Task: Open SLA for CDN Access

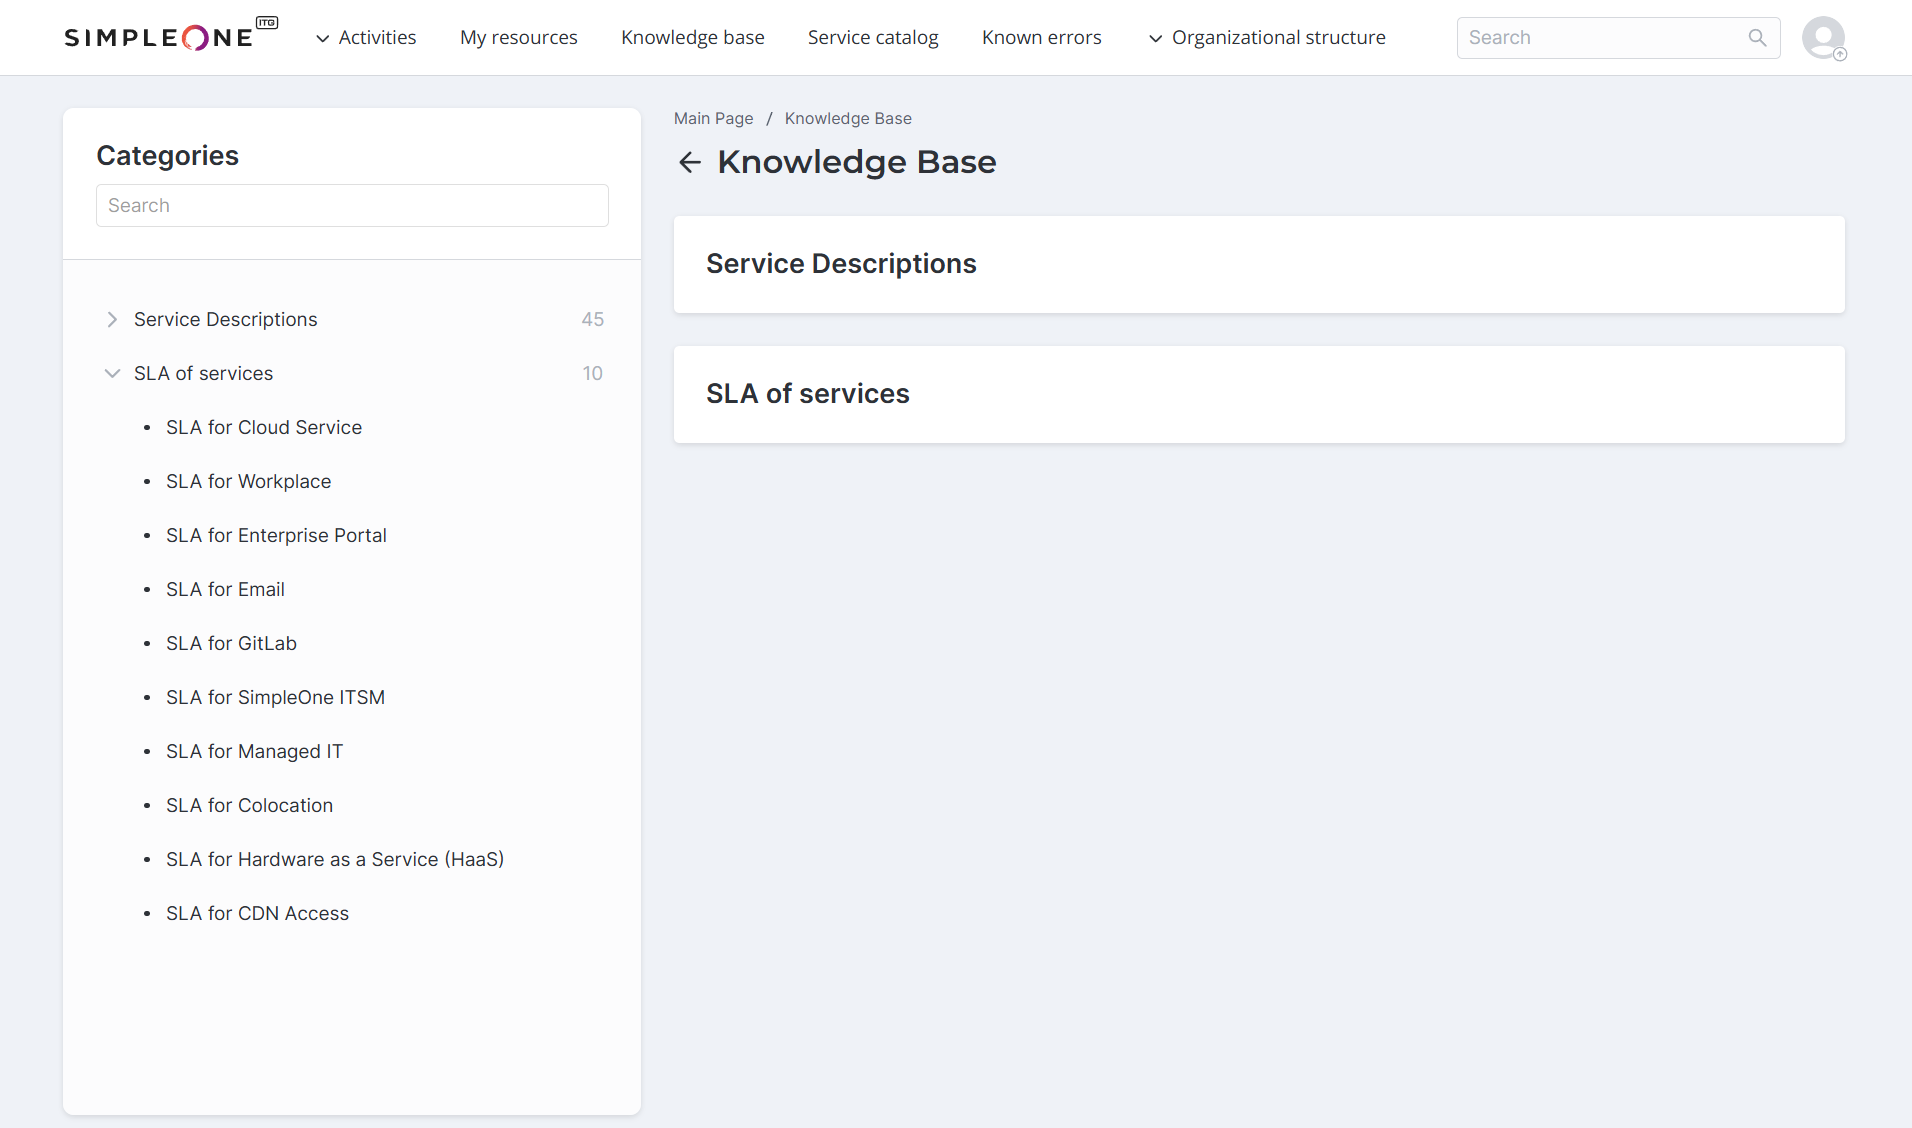Action: pyautogui.click(x=258, y=913)
